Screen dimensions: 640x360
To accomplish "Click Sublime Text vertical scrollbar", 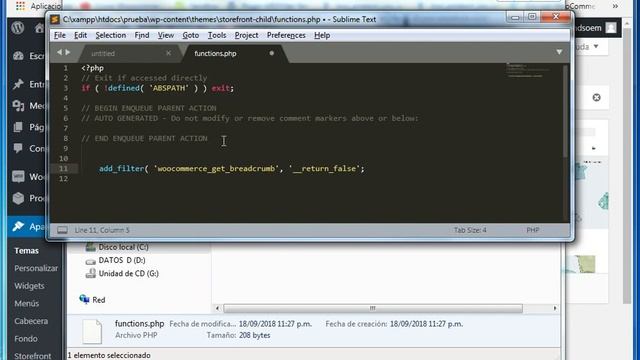I will (565, 110).
